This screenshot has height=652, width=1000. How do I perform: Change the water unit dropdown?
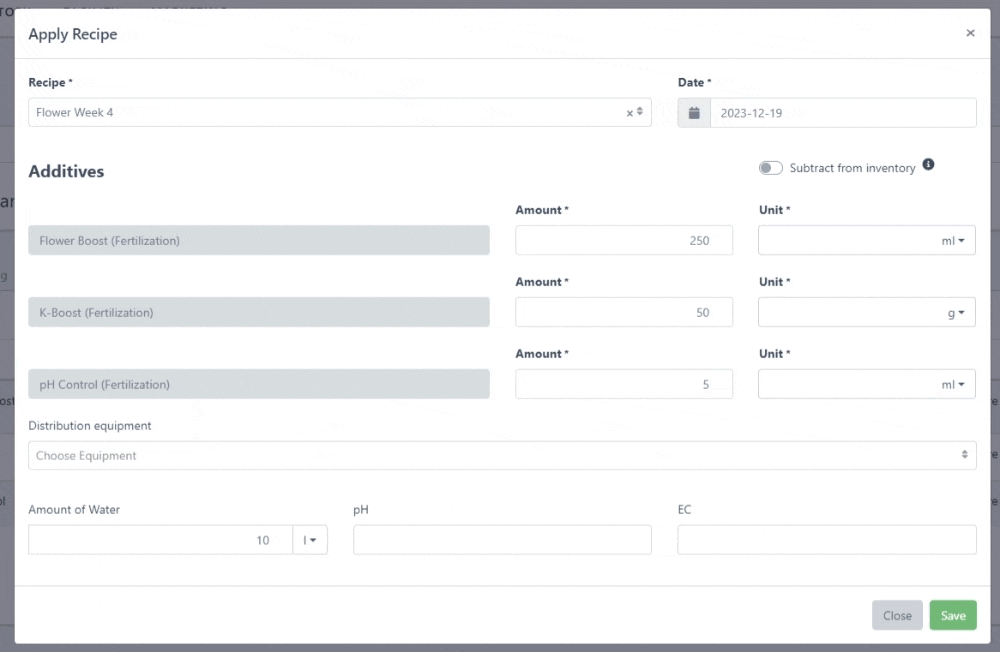tap(310, 540)
